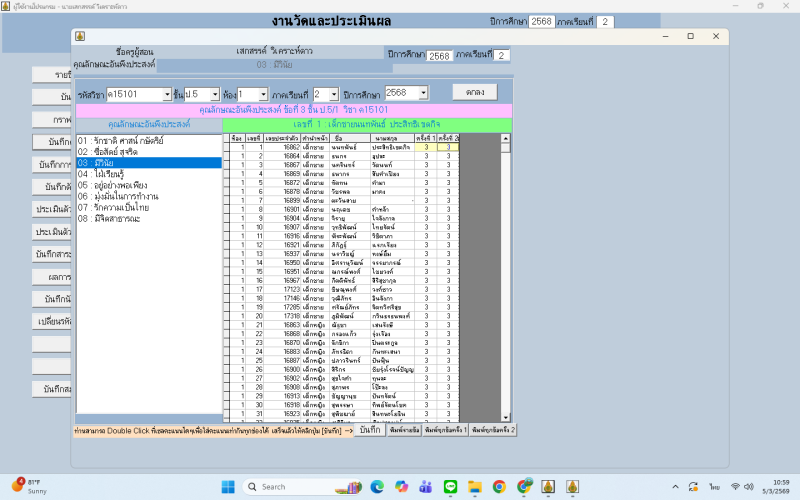
Task: Select '01 : รักชาติ ศาสน์ กษัตริย์' in list
Action: (x=121, y=141)
